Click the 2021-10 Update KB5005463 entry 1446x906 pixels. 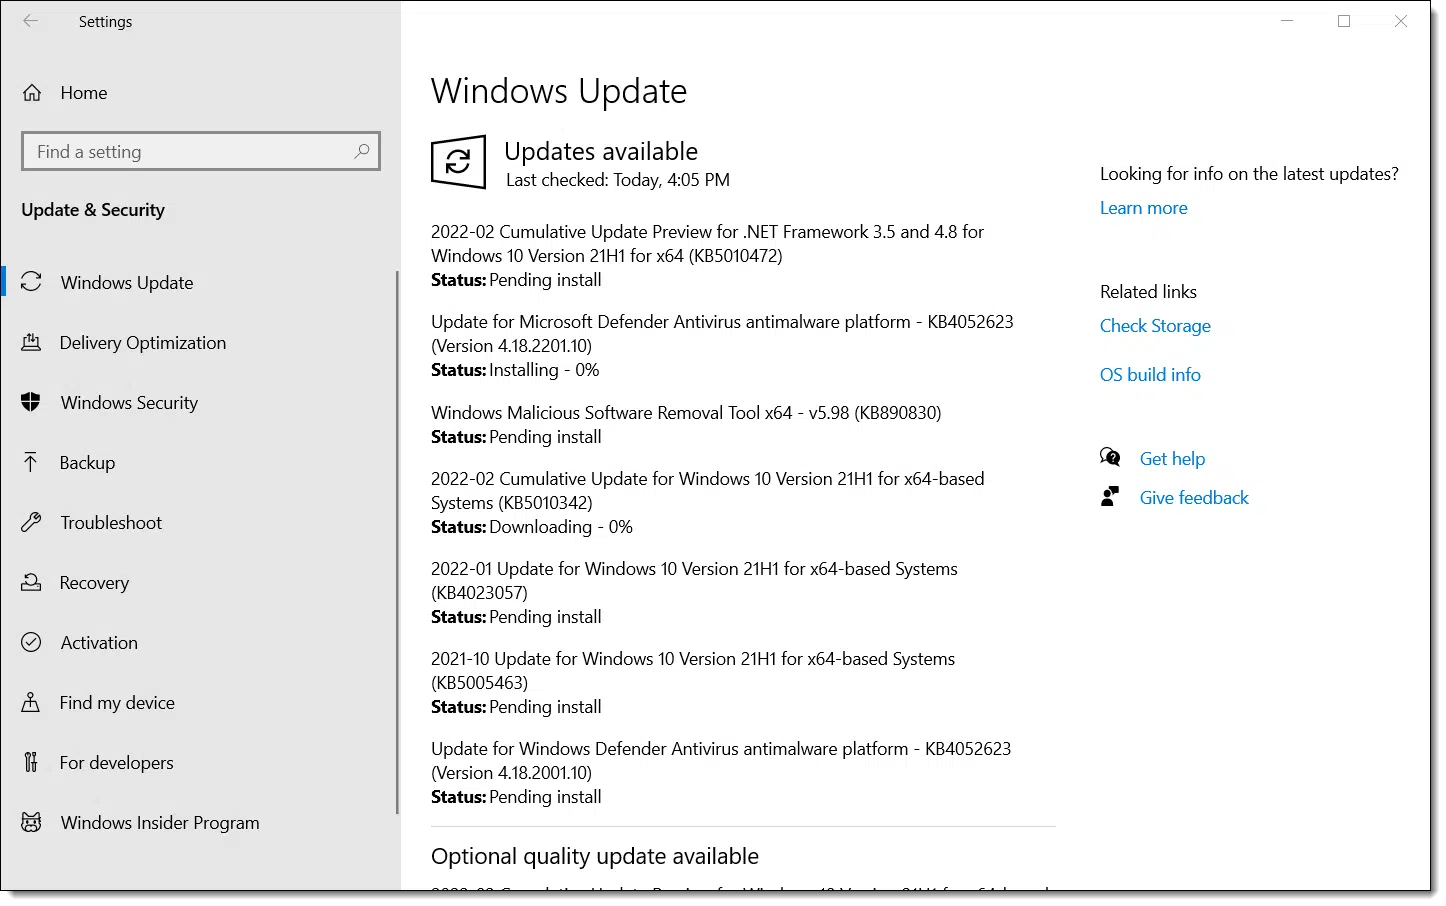coord(693,683)
